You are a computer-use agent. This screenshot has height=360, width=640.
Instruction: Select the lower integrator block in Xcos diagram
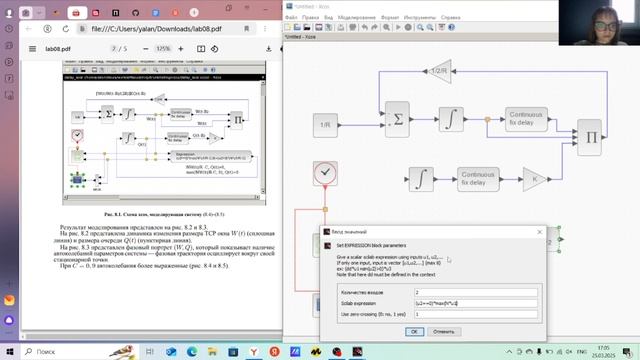(x=421, y=179)
